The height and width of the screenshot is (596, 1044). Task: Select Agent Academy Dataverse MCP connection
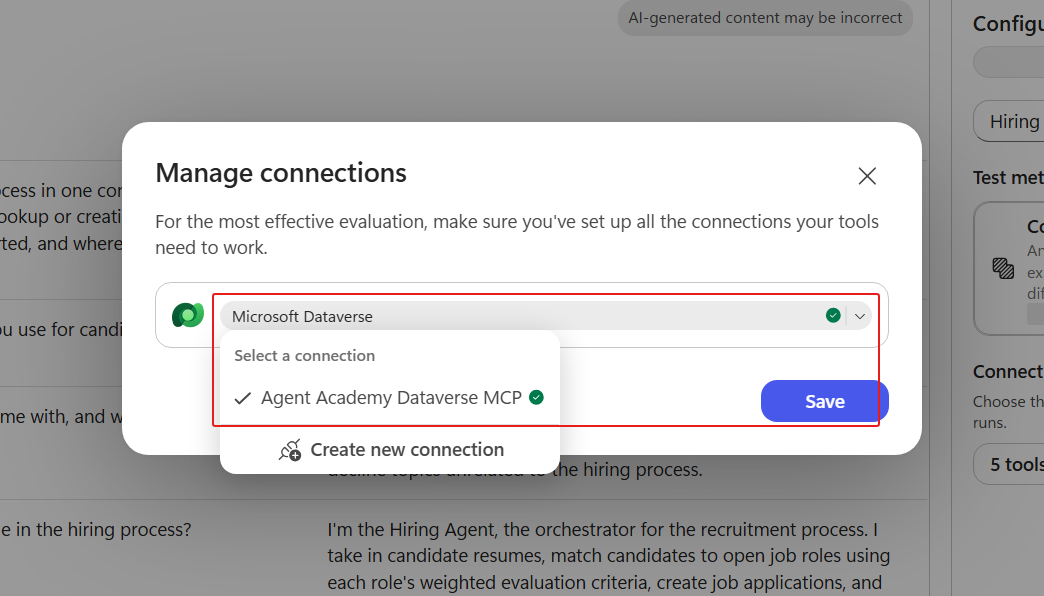390,398
